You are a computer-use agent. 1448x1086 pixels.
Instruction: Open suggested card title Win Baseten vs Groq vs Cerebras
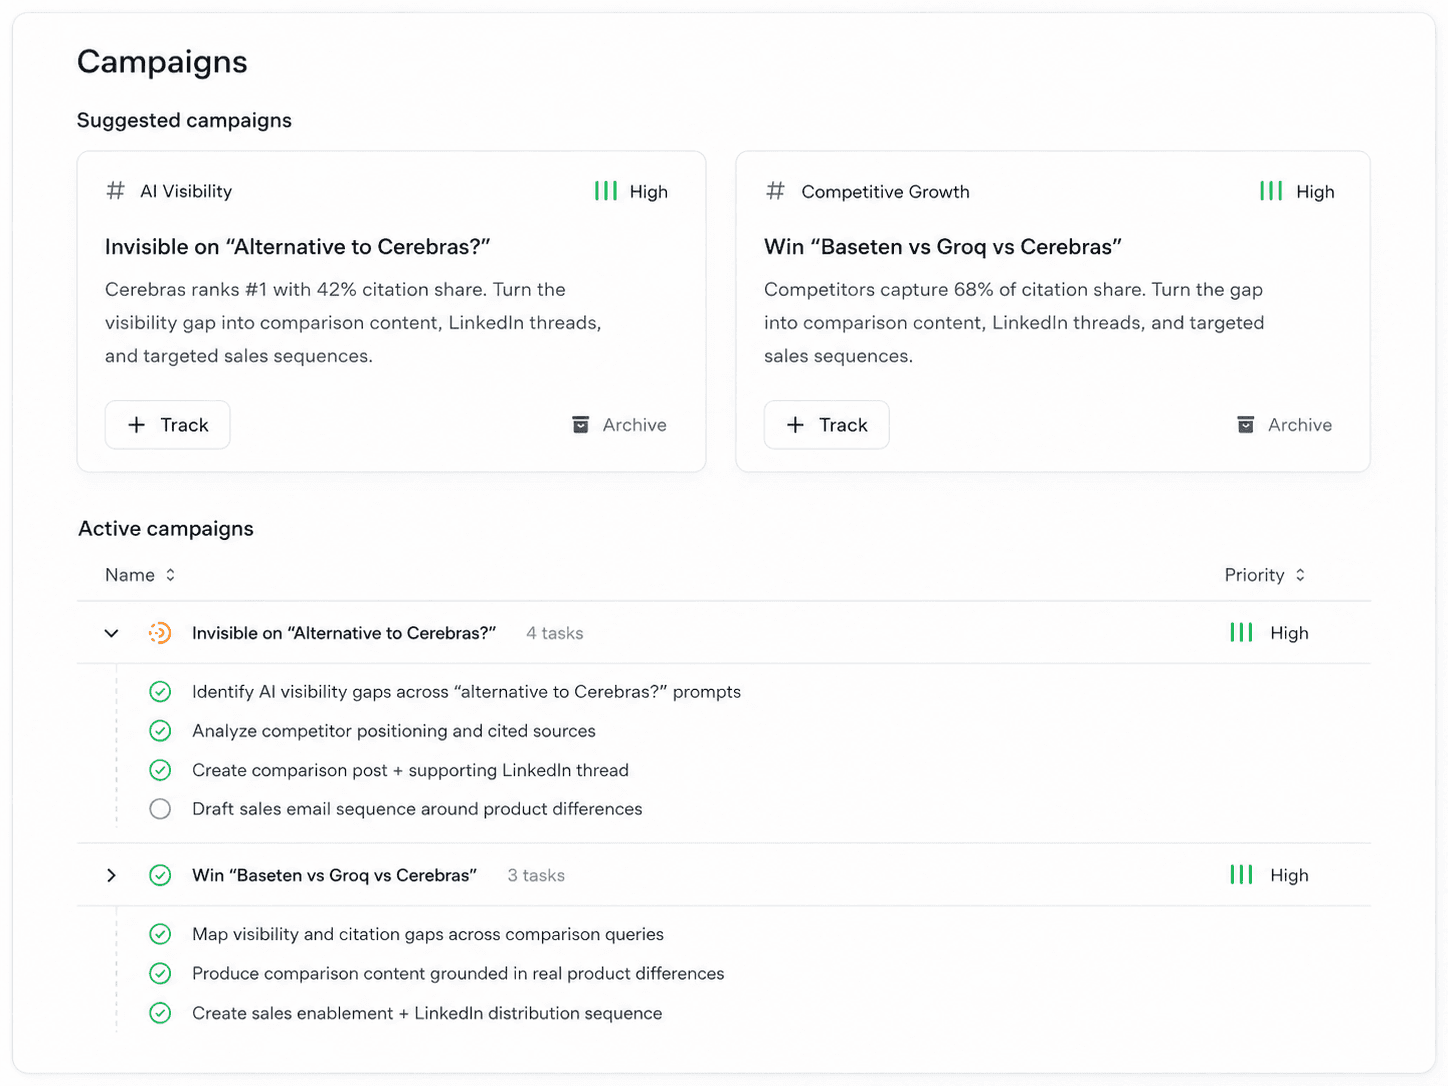coord(943,247)
